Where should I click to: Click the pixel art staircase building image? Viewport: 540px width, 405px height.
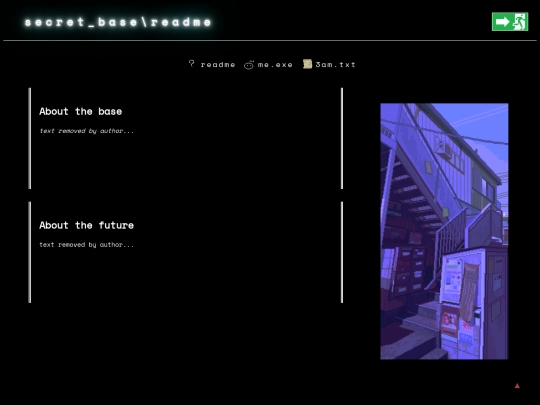[444, 231]
